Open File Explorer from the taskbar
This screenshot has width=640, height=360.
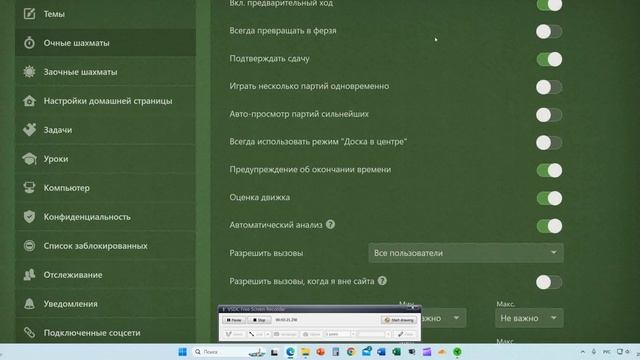305,352
